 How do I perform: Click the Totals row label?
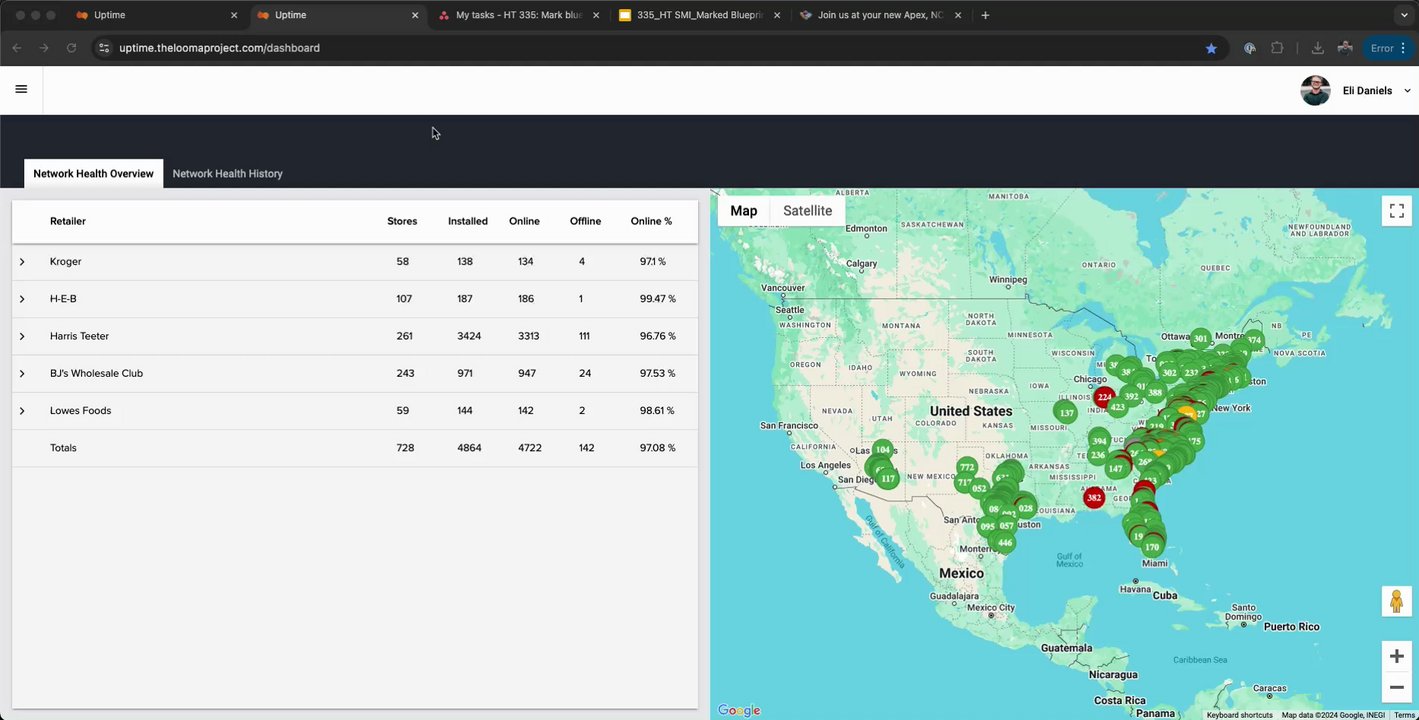[x=63, y=448]
